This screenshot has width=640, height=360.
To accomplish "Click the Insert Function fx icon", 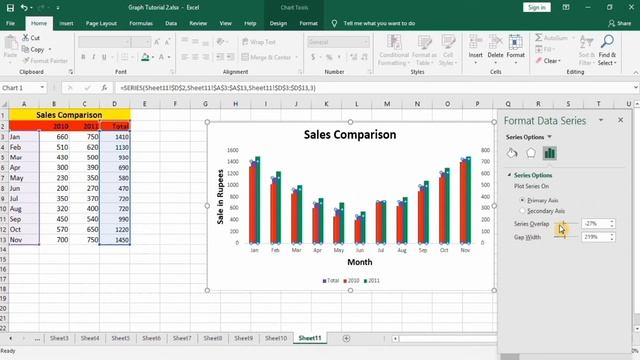I will coord(104,88).
